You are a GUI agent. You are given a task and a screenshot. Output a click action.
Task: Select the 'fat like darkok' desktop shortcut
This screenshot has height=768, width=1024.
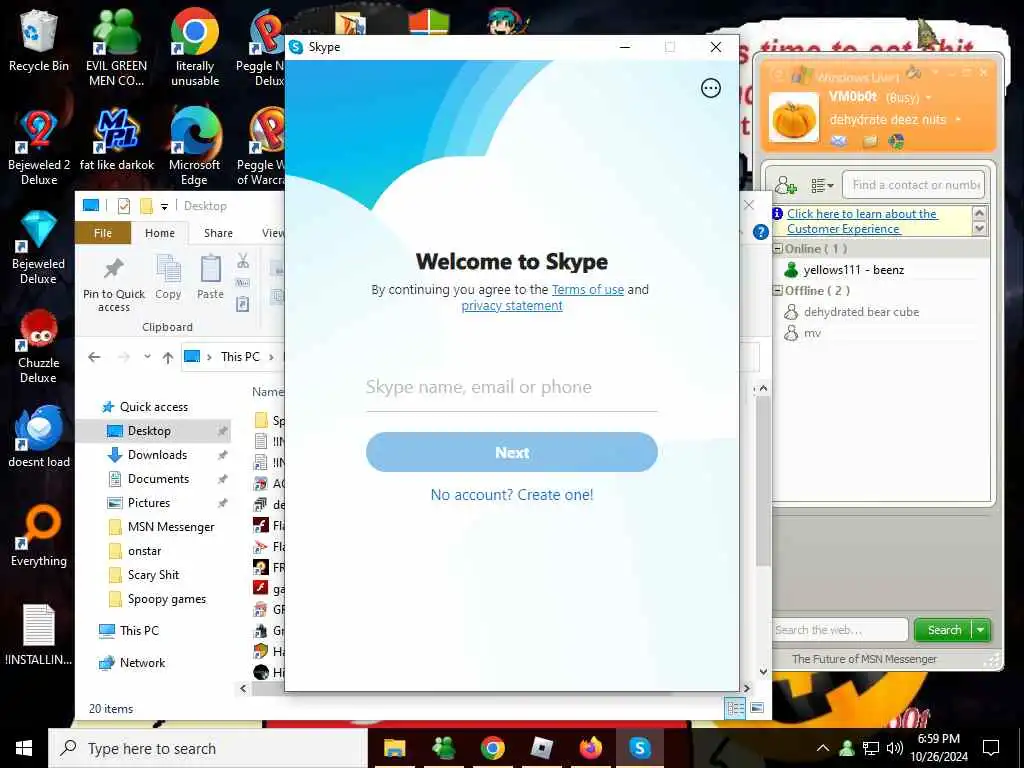117,140
